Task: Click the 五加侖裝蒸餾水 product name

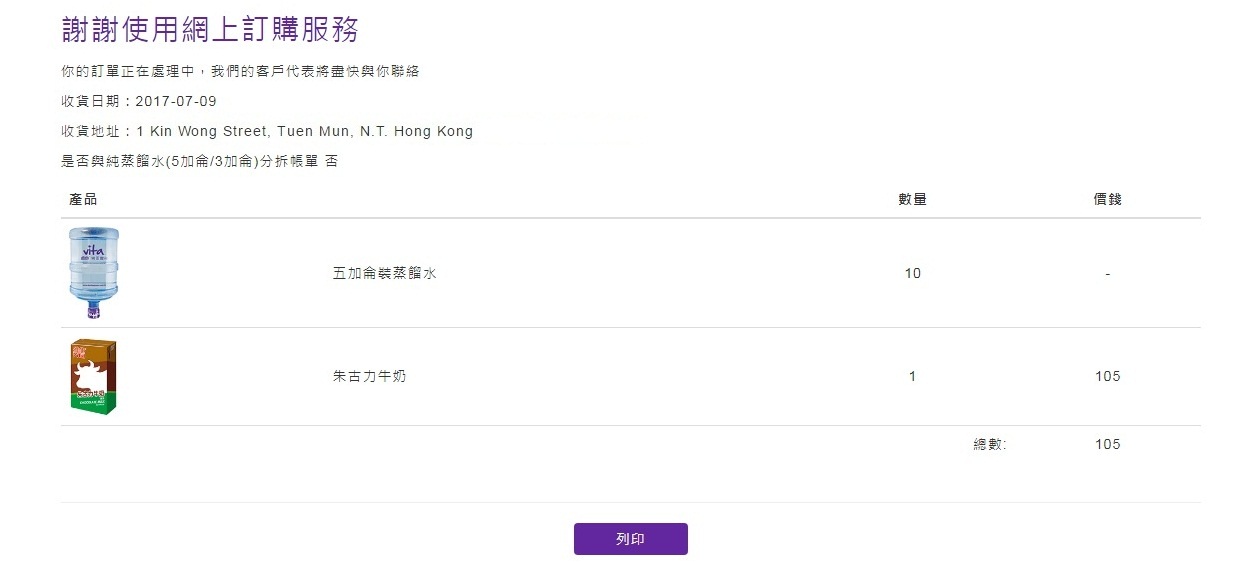Action: (384, 273)
